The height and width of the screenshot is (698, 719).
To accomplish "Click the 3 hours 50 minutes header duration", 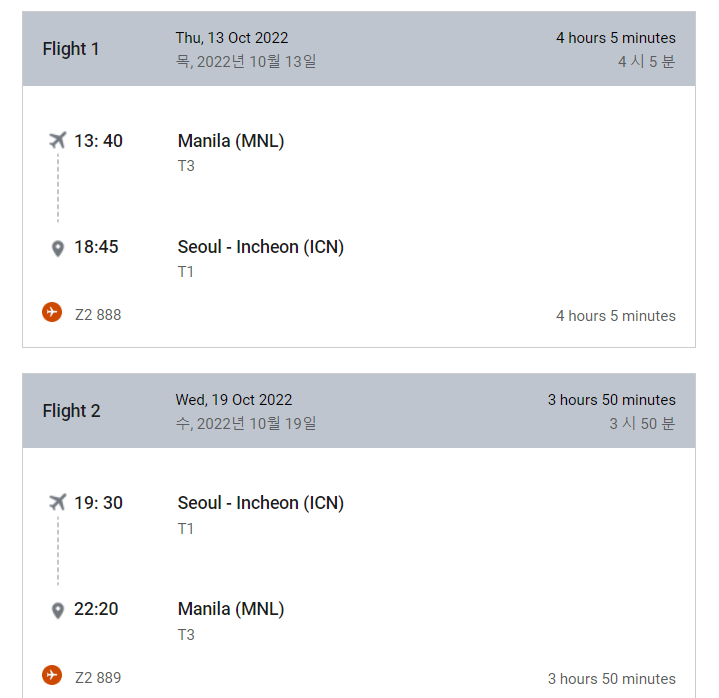I will (612, 400).
